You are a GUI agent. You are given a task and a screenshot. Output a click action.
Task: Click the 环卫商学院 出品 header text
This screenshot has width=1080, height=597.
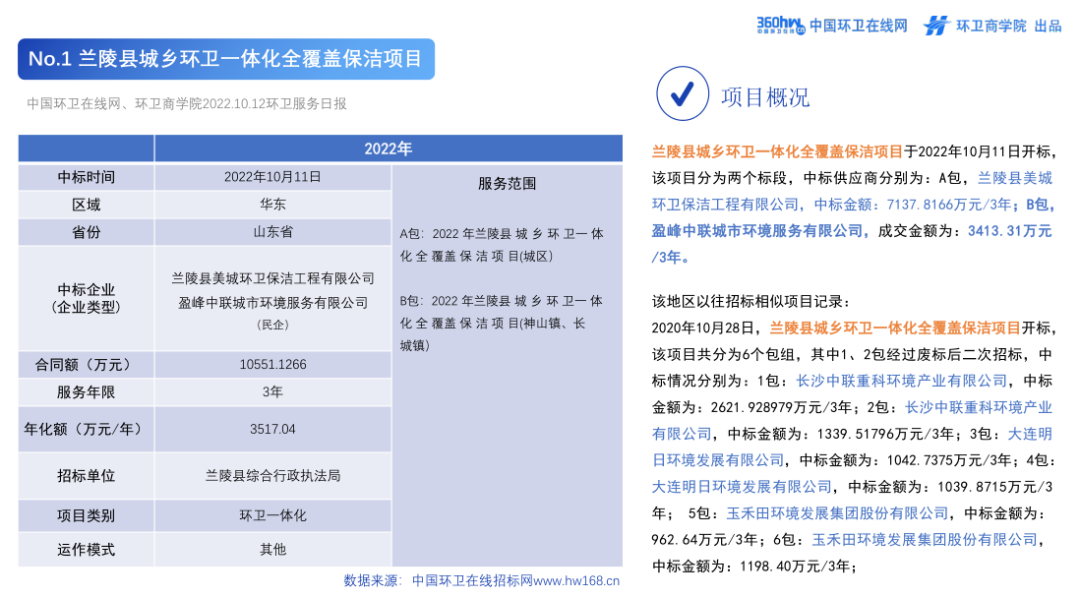click(1009, 25)
